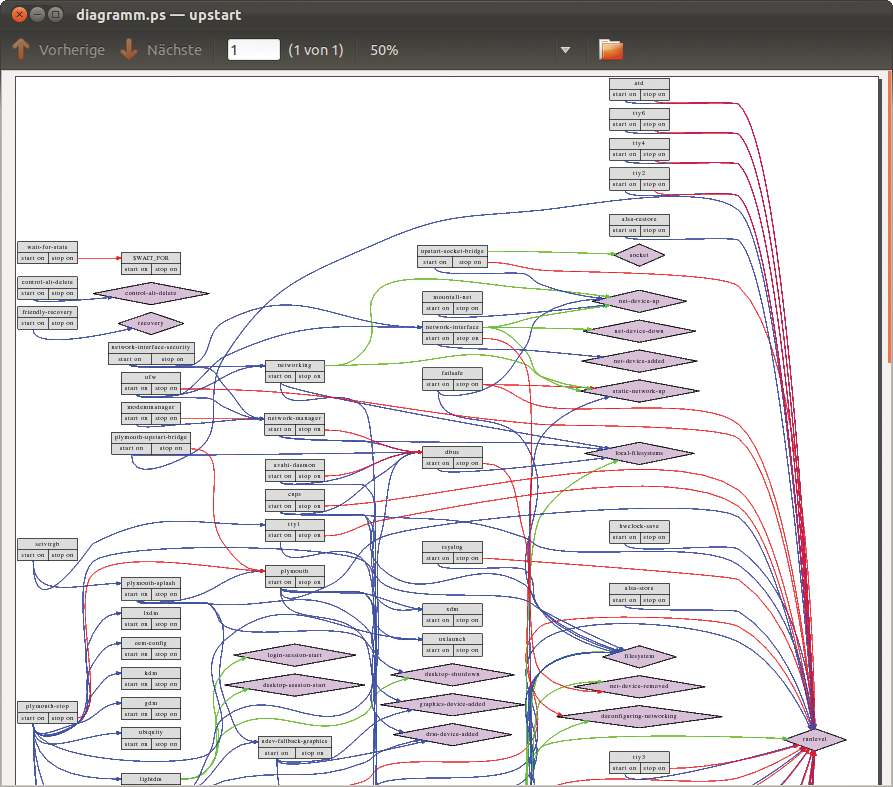The width and height of the screenshot is (893, 787).
Task: Expand the zoom level dropdown arrow
Action: 565,50
